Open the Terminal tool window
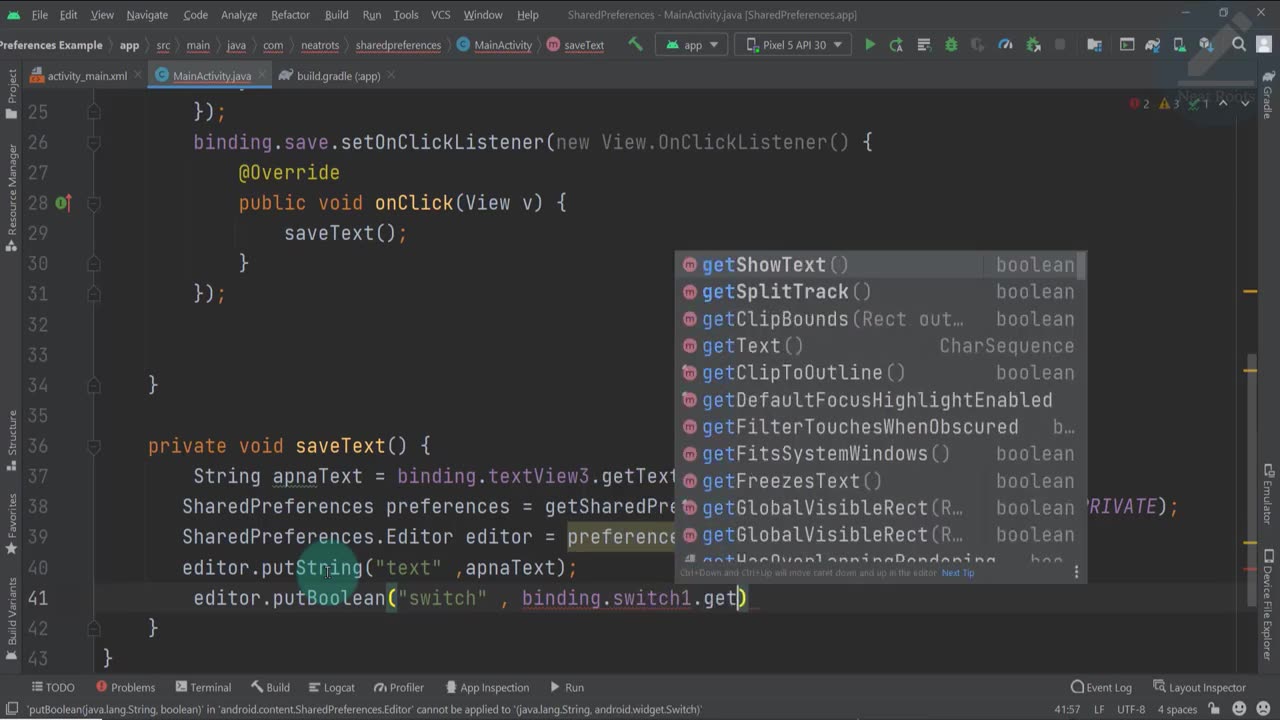 click(203, 687)
